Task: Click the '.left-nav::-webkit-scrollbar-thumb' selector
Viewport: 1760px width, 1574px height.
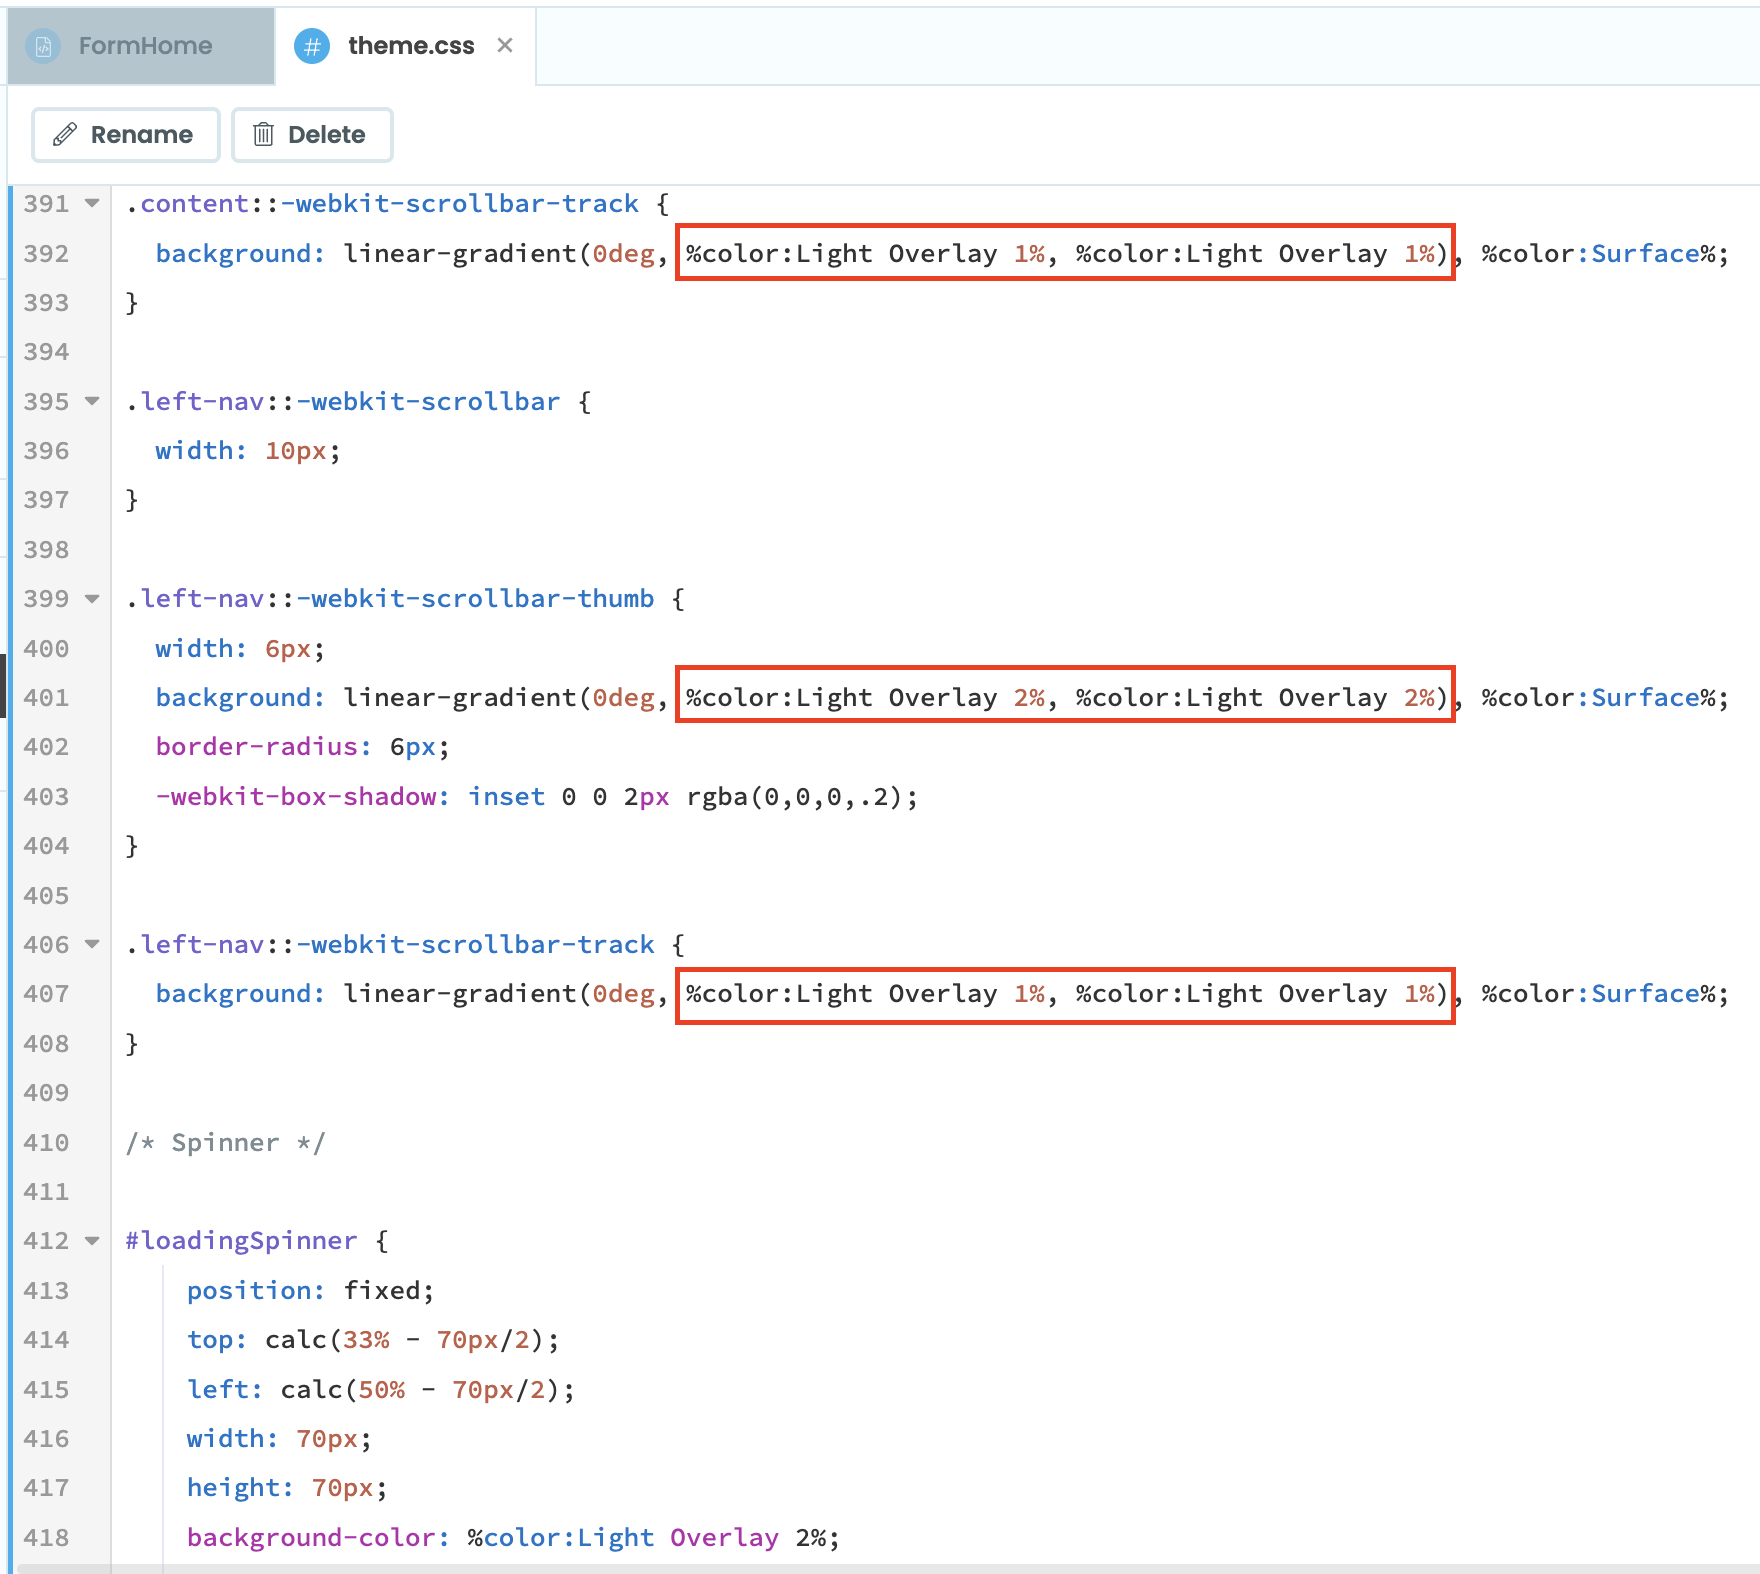Action: click(390, 599)
